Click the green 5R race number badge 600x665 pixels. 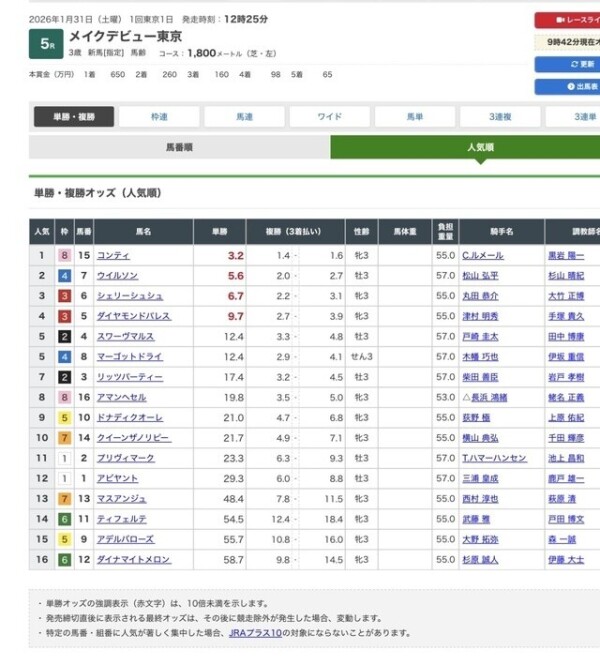[x=47, y=44]
